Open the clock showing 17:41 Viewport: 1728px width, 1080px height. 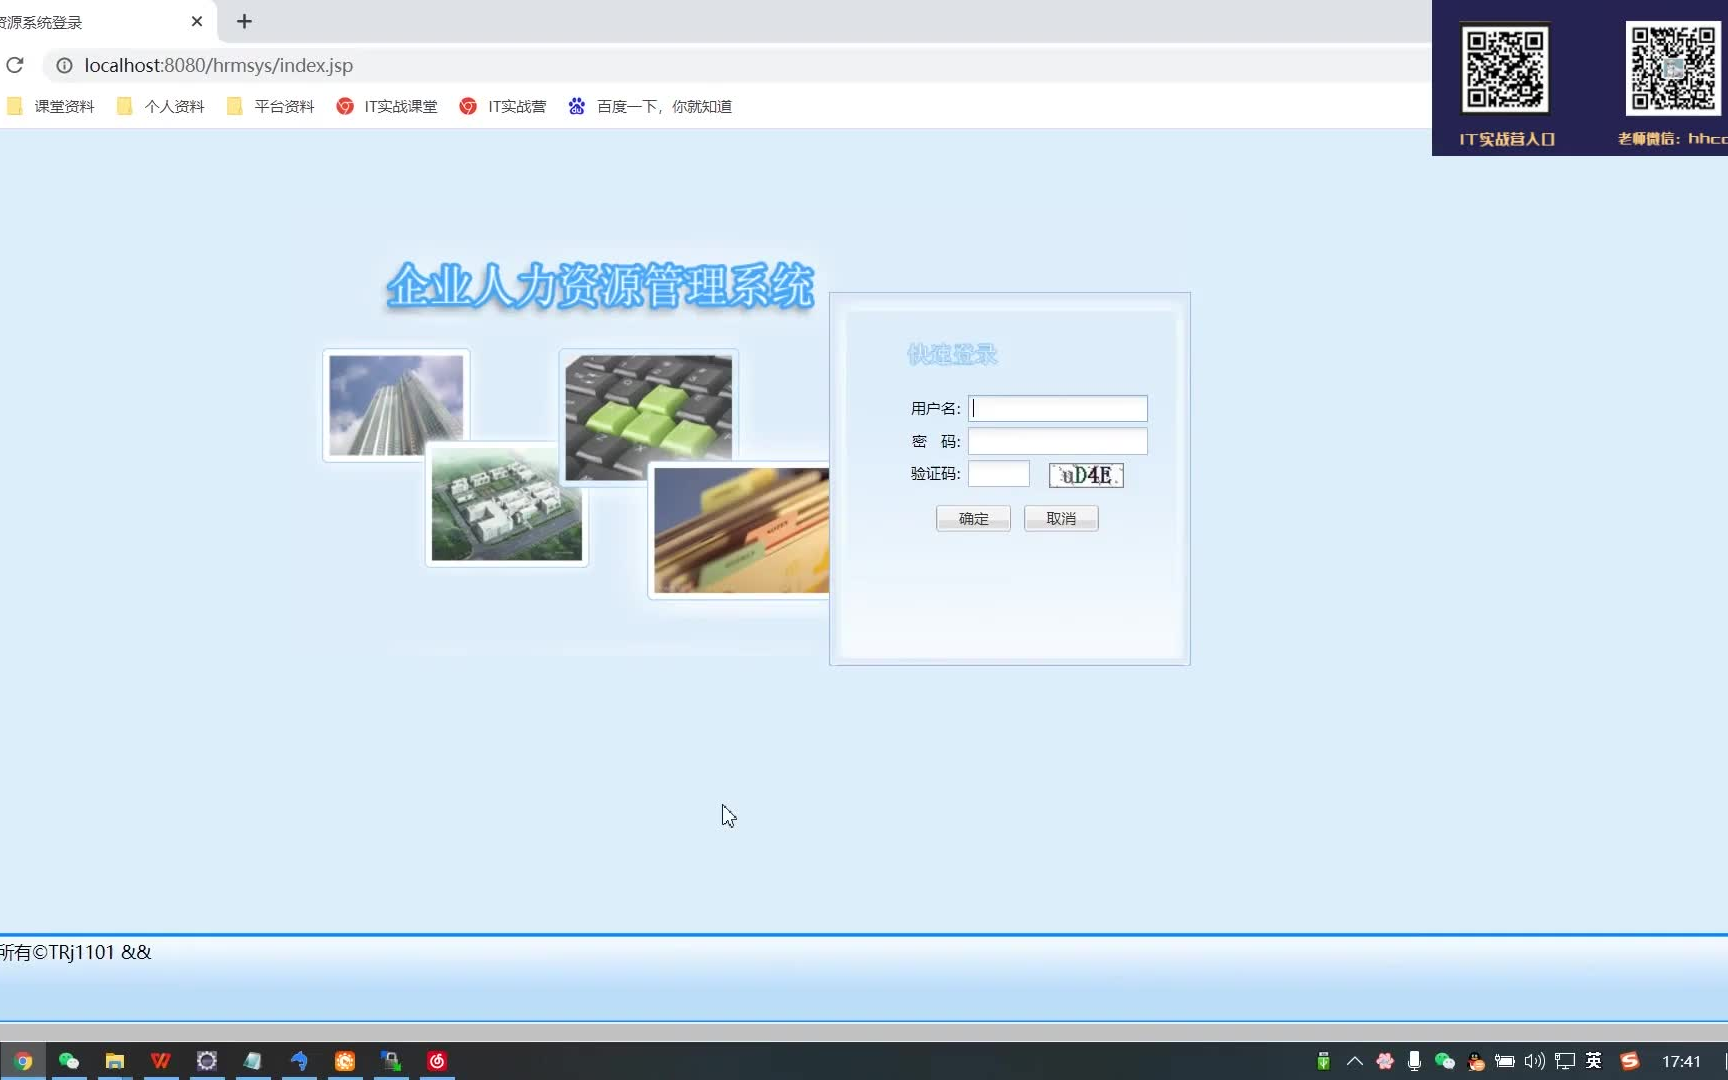[x=1681, y=1061]
